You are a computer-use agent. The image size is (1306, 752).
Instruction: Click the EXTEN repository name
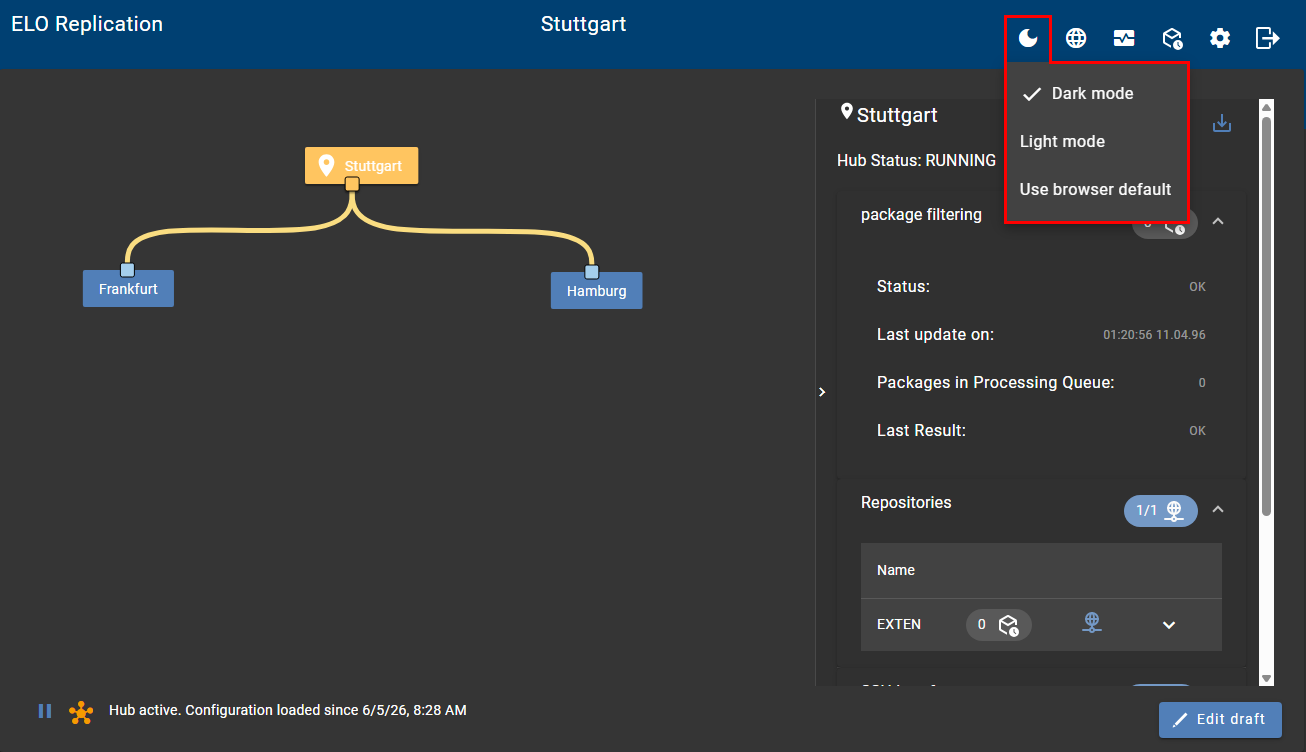click(899, 624)
